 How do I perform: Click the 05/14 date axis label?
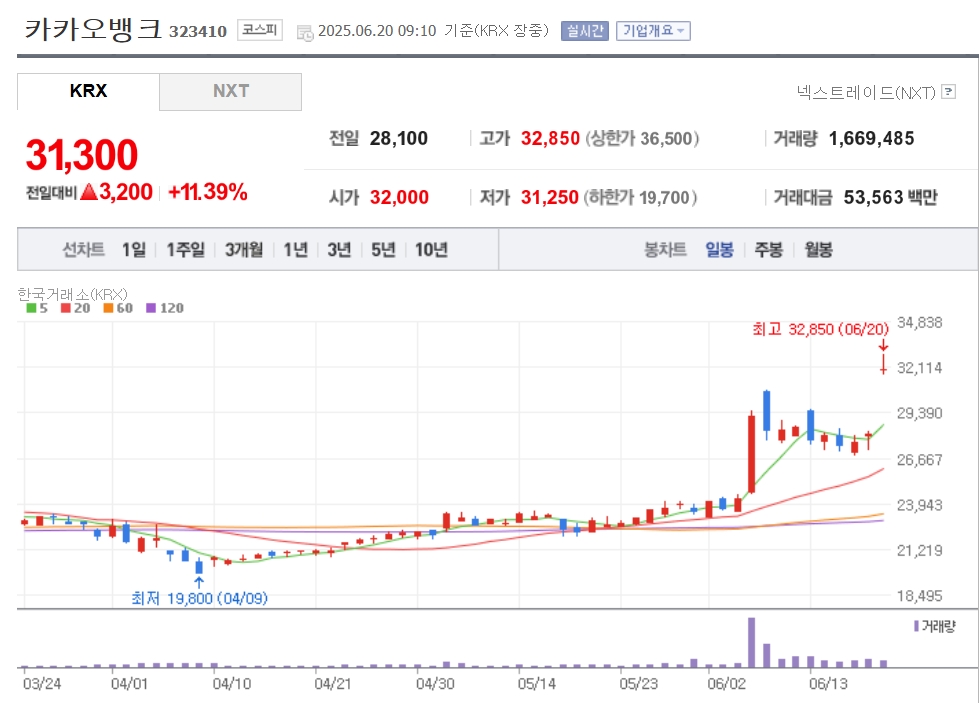coord(536,684)
